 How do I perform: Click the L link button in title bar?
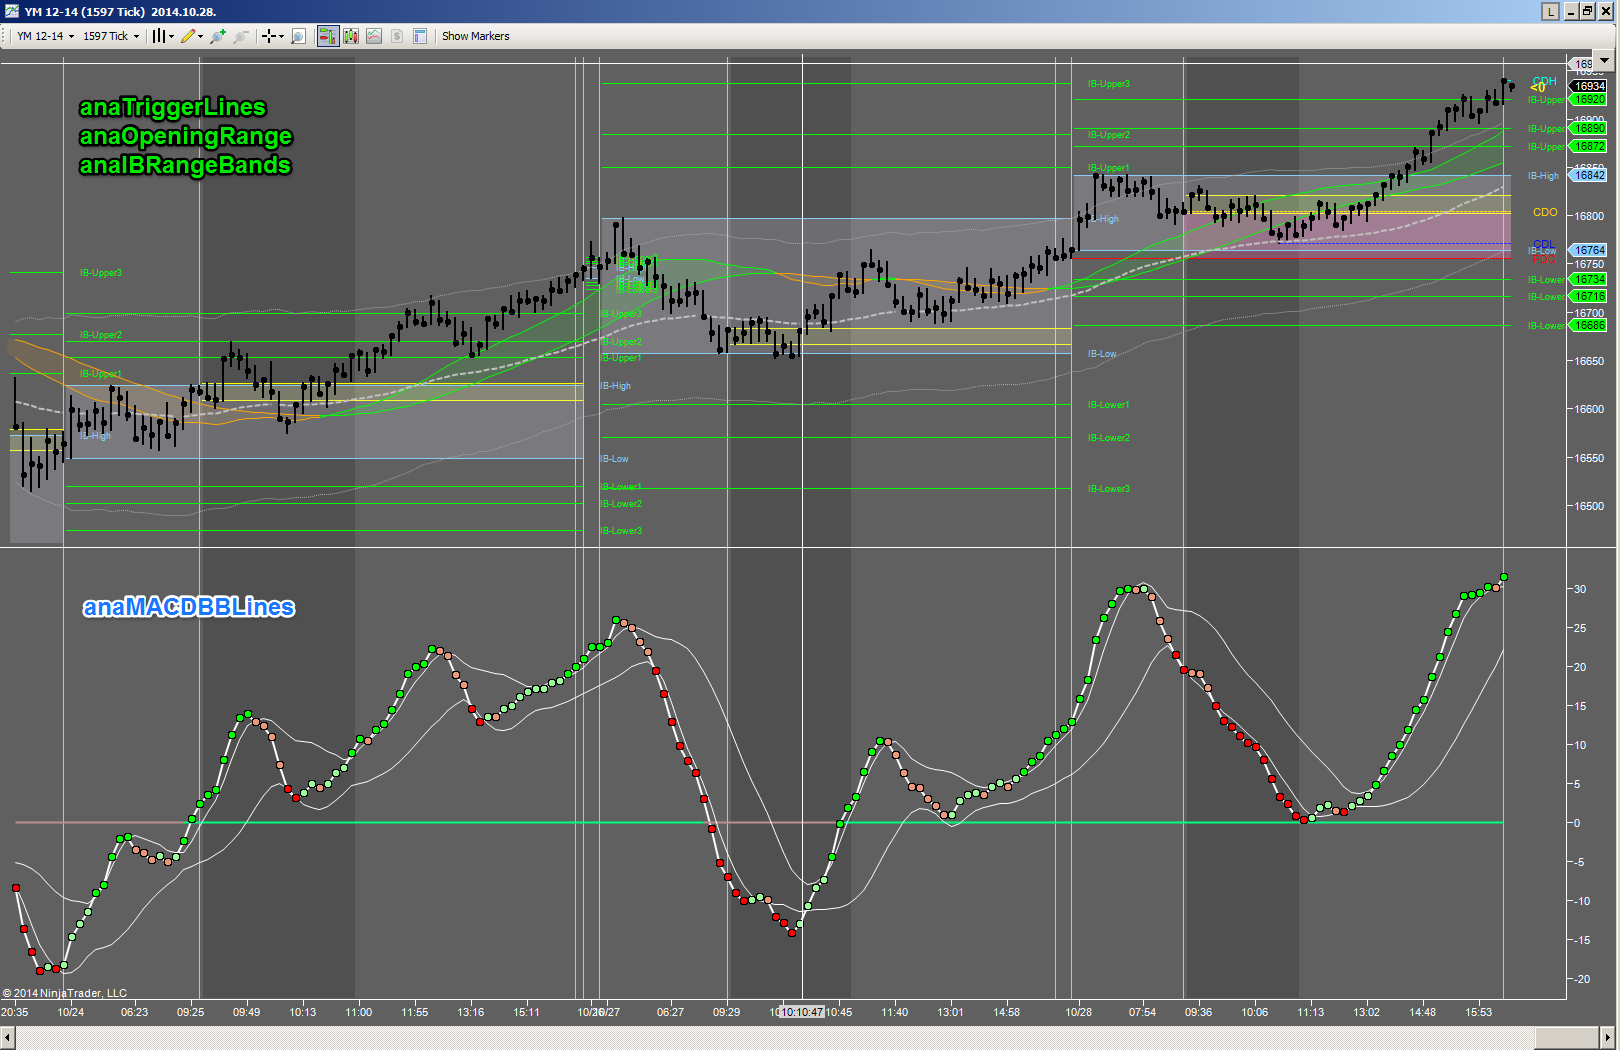coord(1550,11)
